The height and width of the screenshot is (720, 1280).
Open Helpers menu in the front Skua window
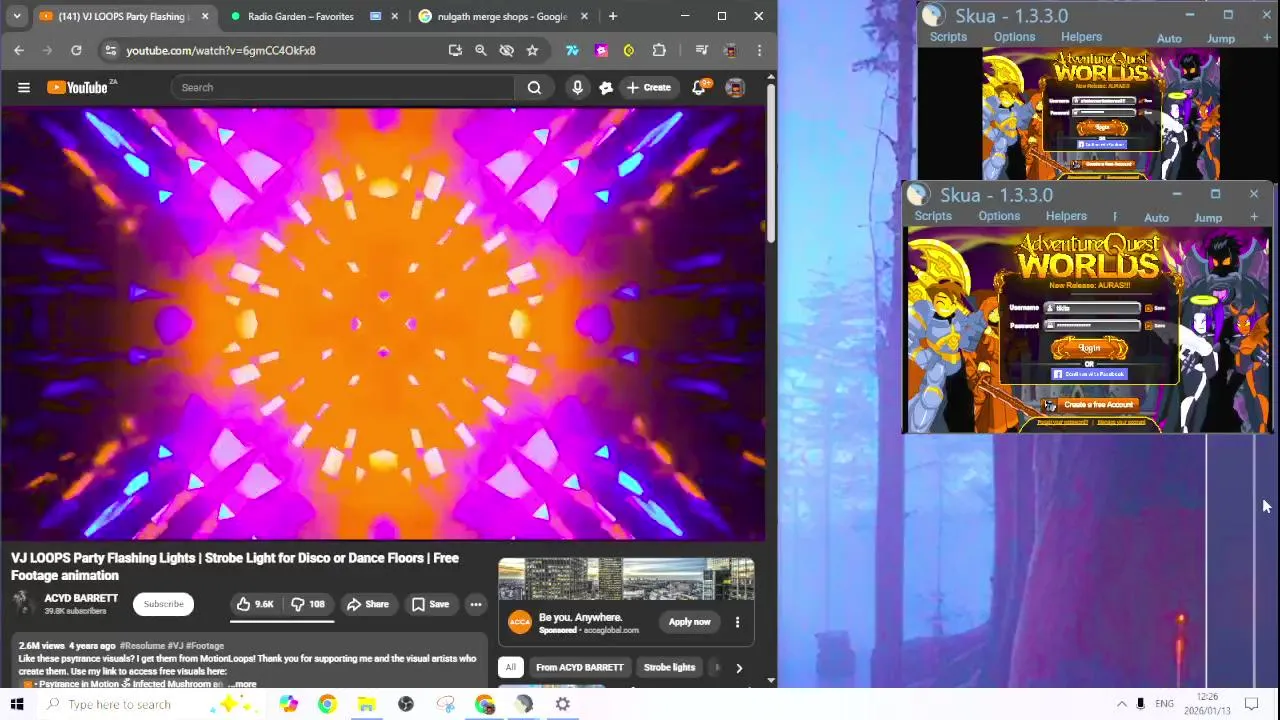(x=1066, y=216)
